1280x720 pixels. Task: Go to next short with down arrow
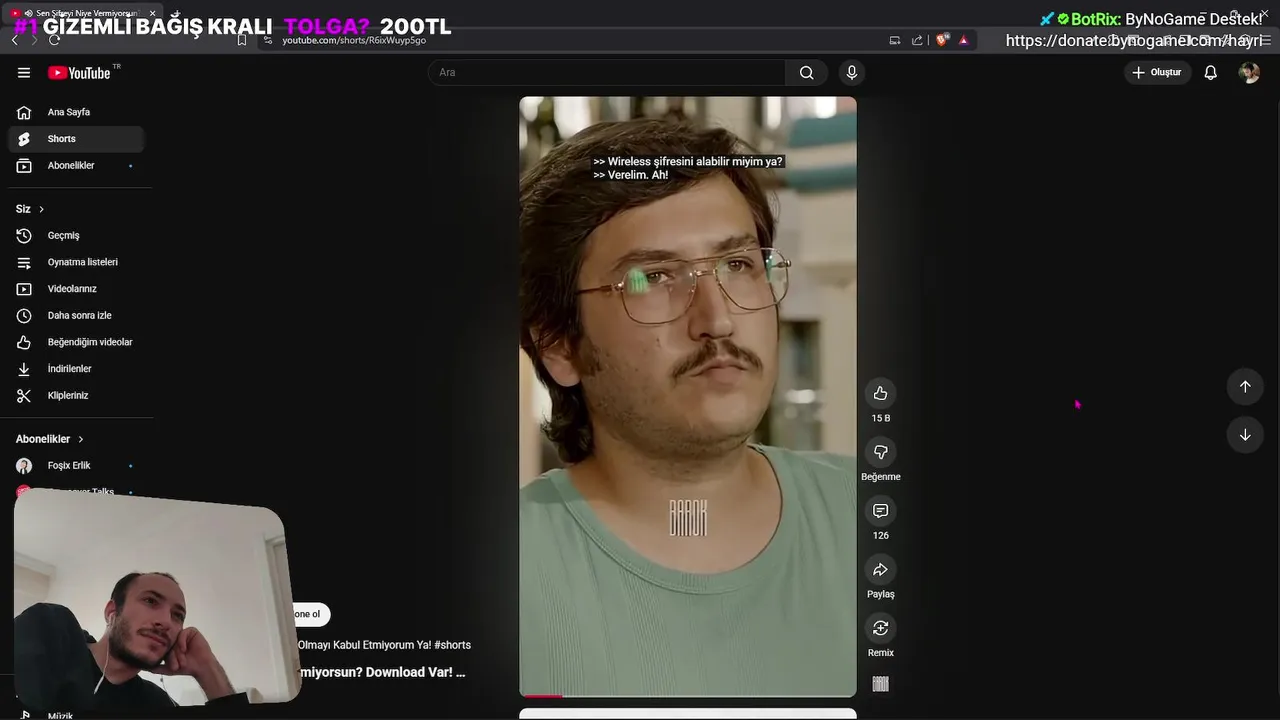click(1245, 435)
